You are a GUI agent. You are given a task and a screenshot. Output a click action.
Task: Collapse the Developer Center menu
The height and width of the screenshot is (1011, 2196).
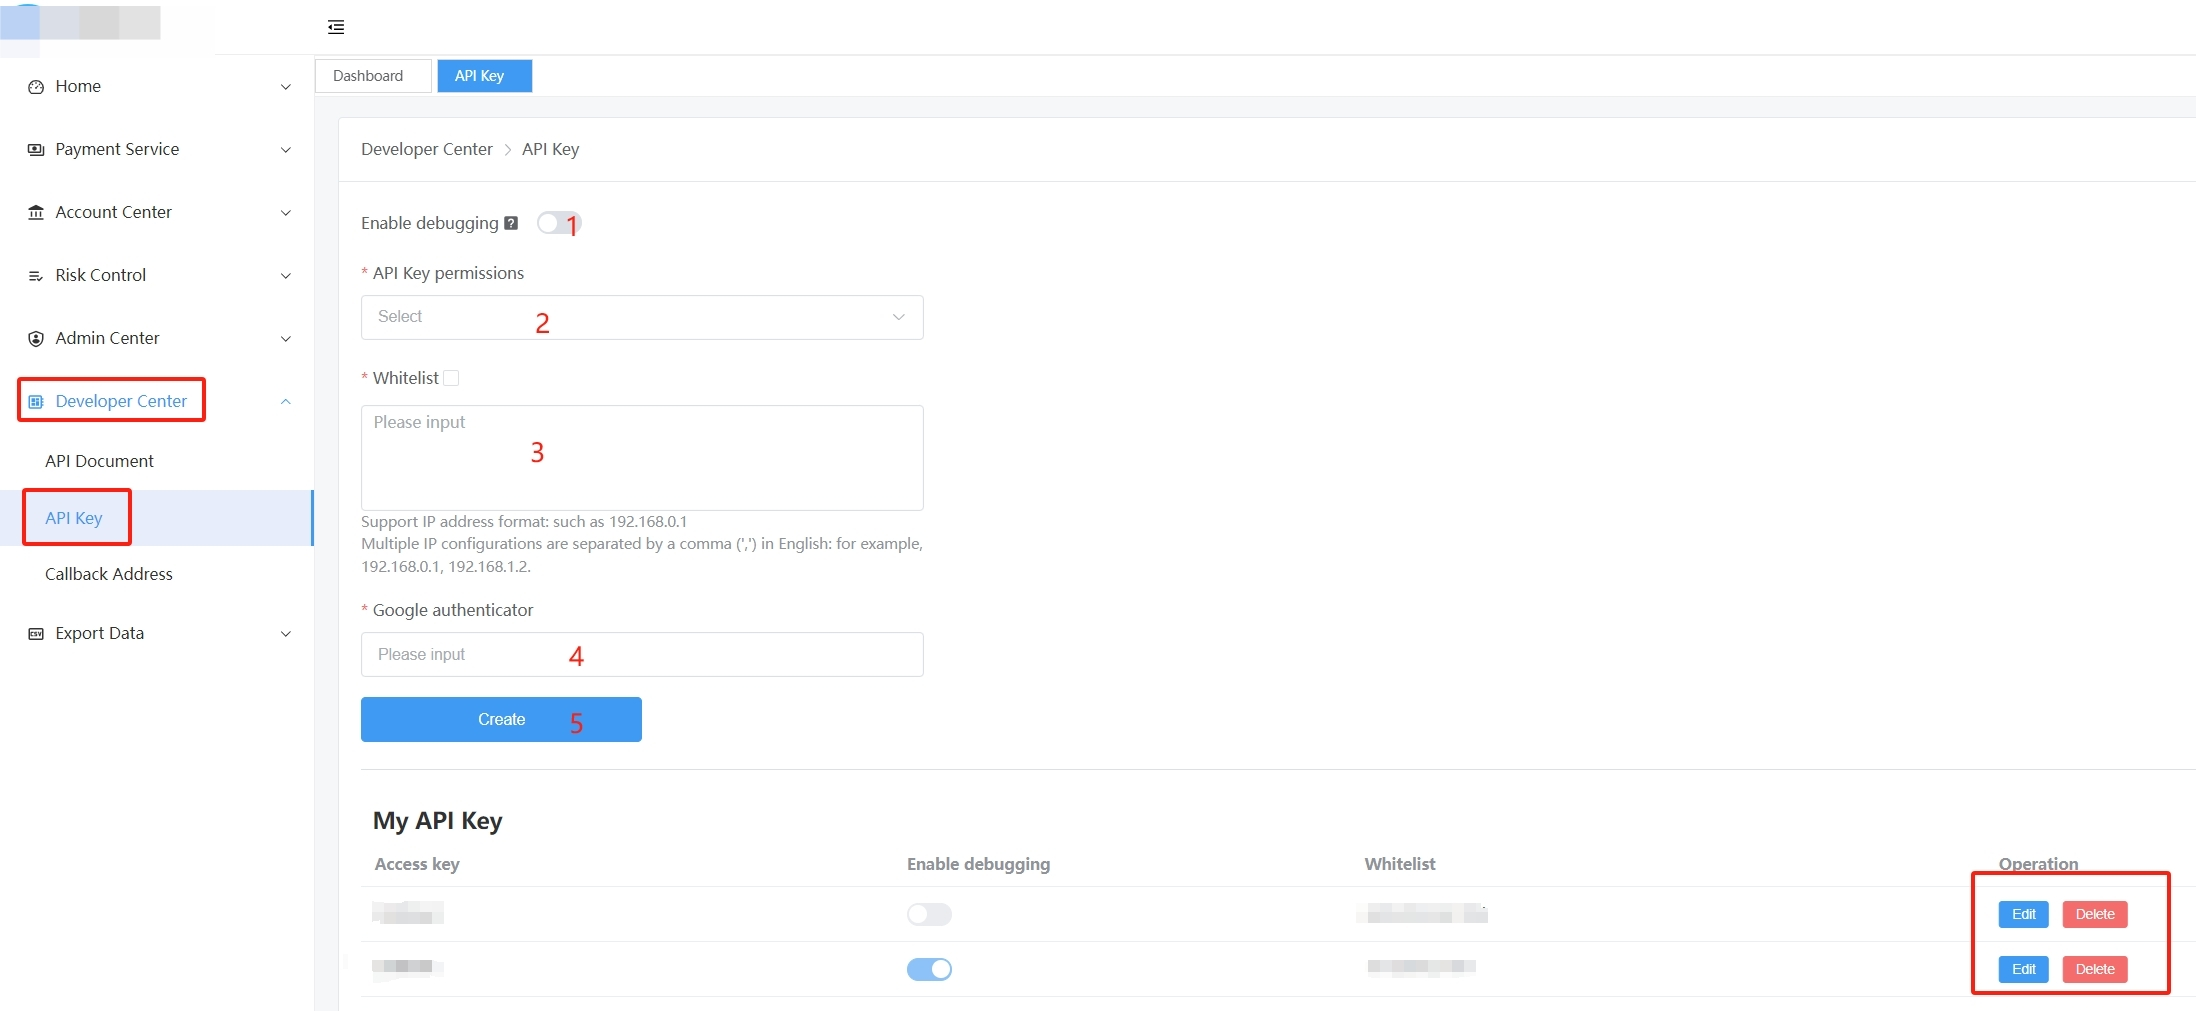[x=286, y=401]
